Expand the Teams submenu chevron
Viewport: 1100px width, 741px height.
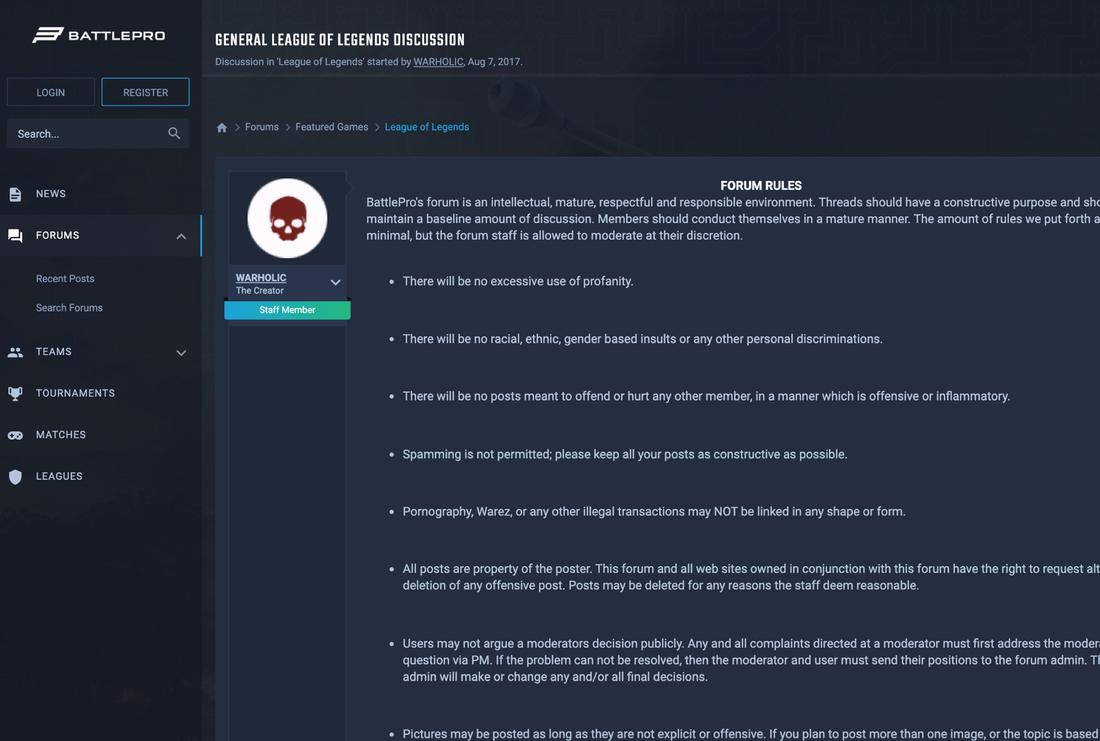(x=181, y=353)
